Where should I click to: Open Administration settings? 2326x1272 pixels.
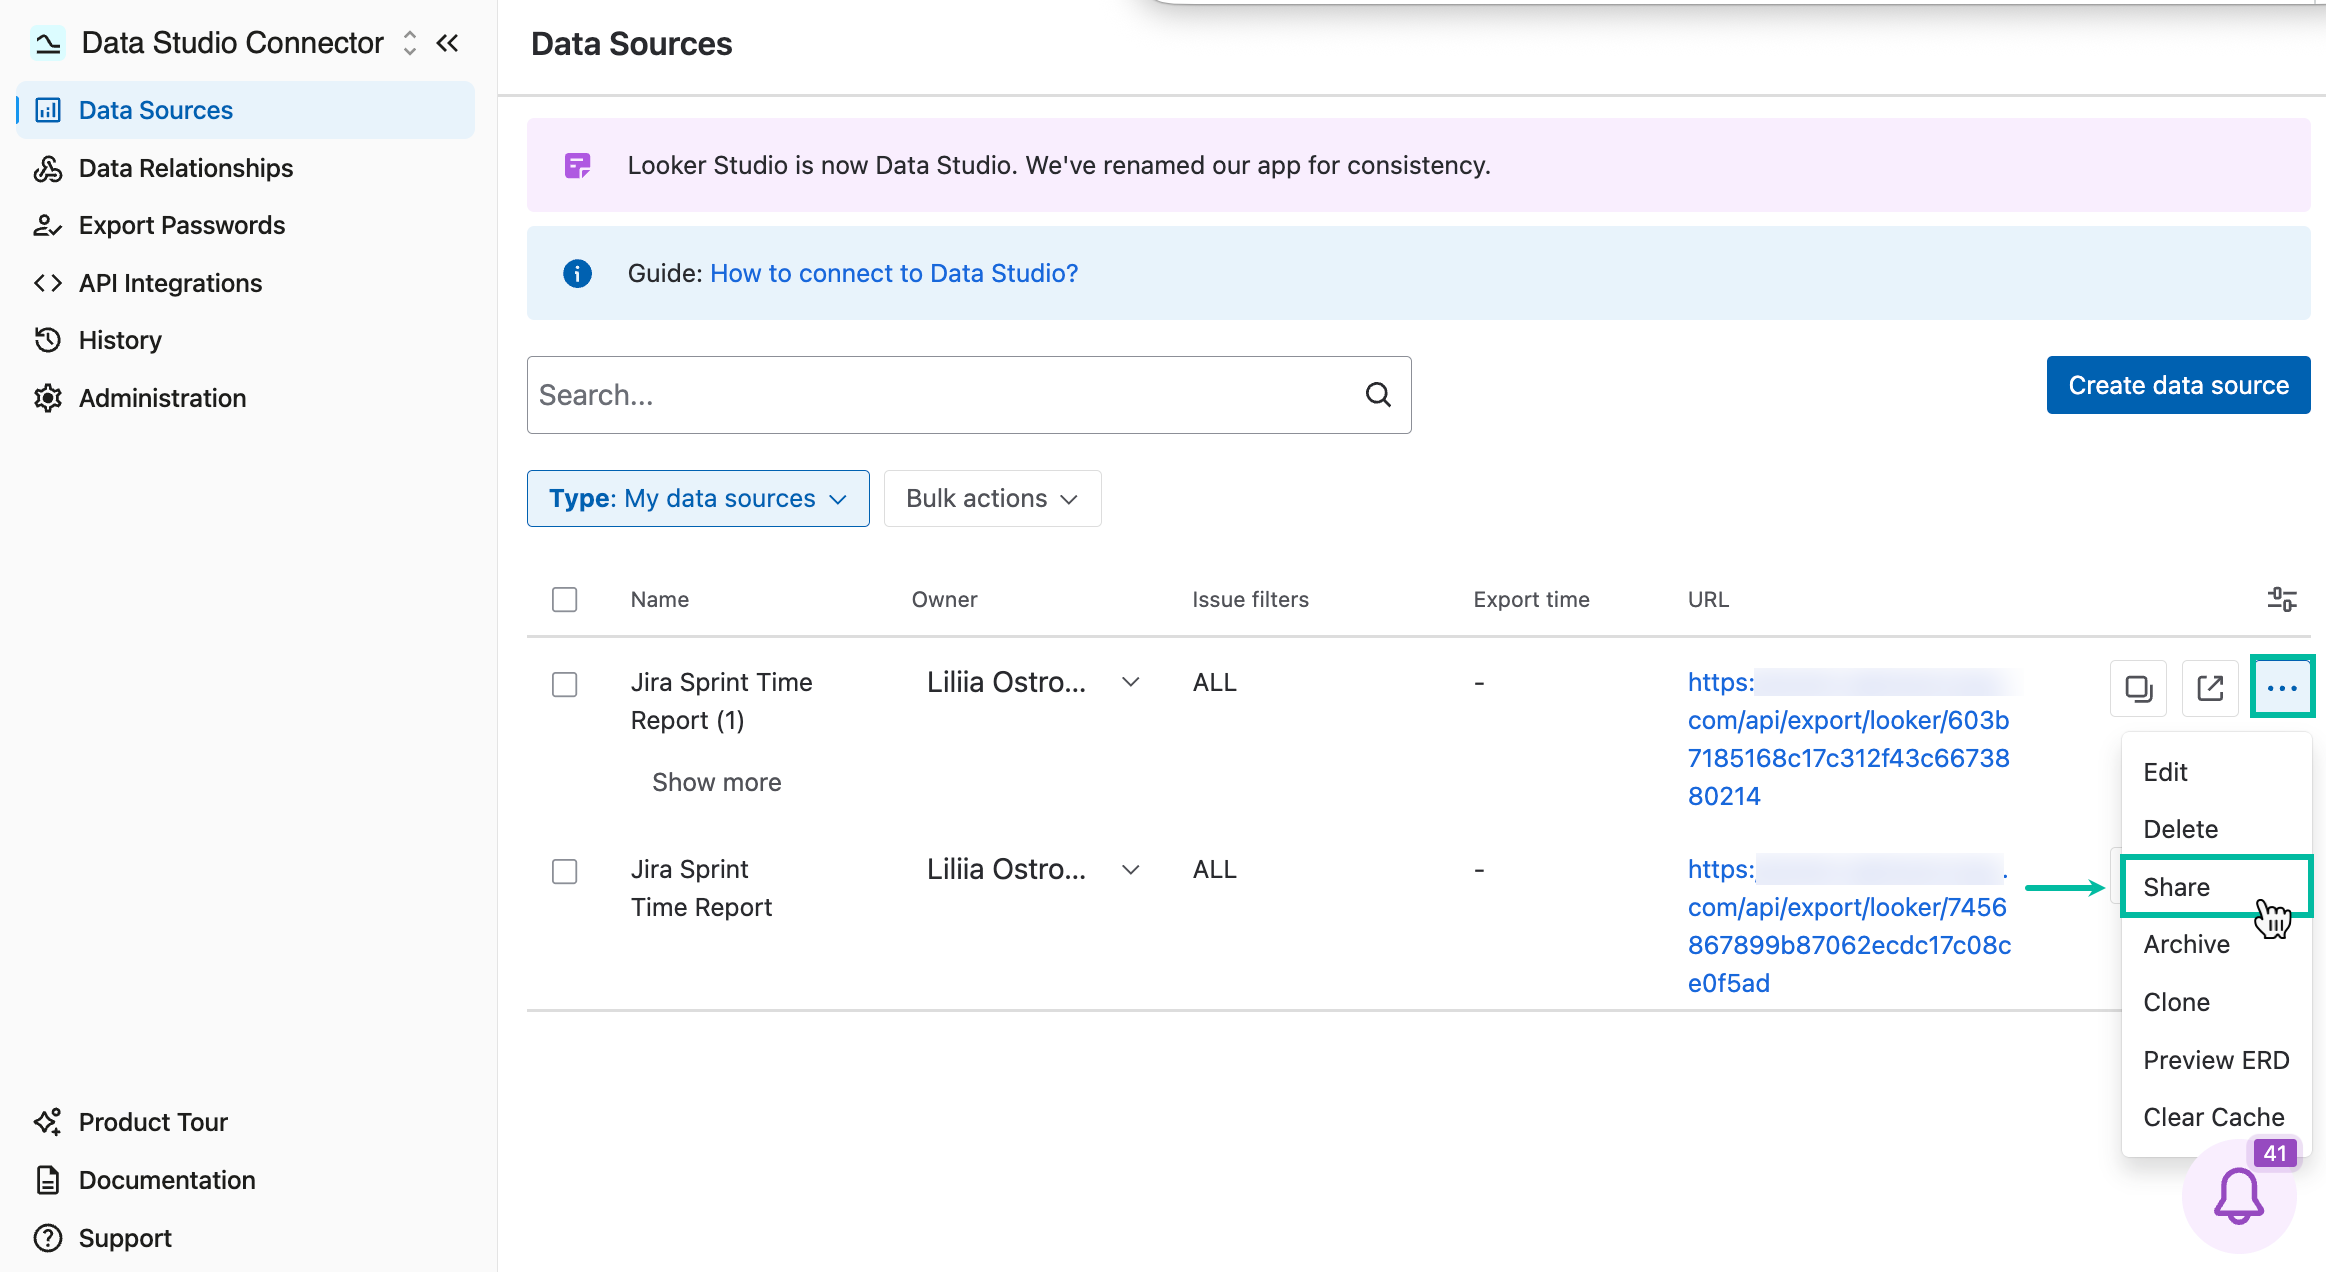pos(246,398)
